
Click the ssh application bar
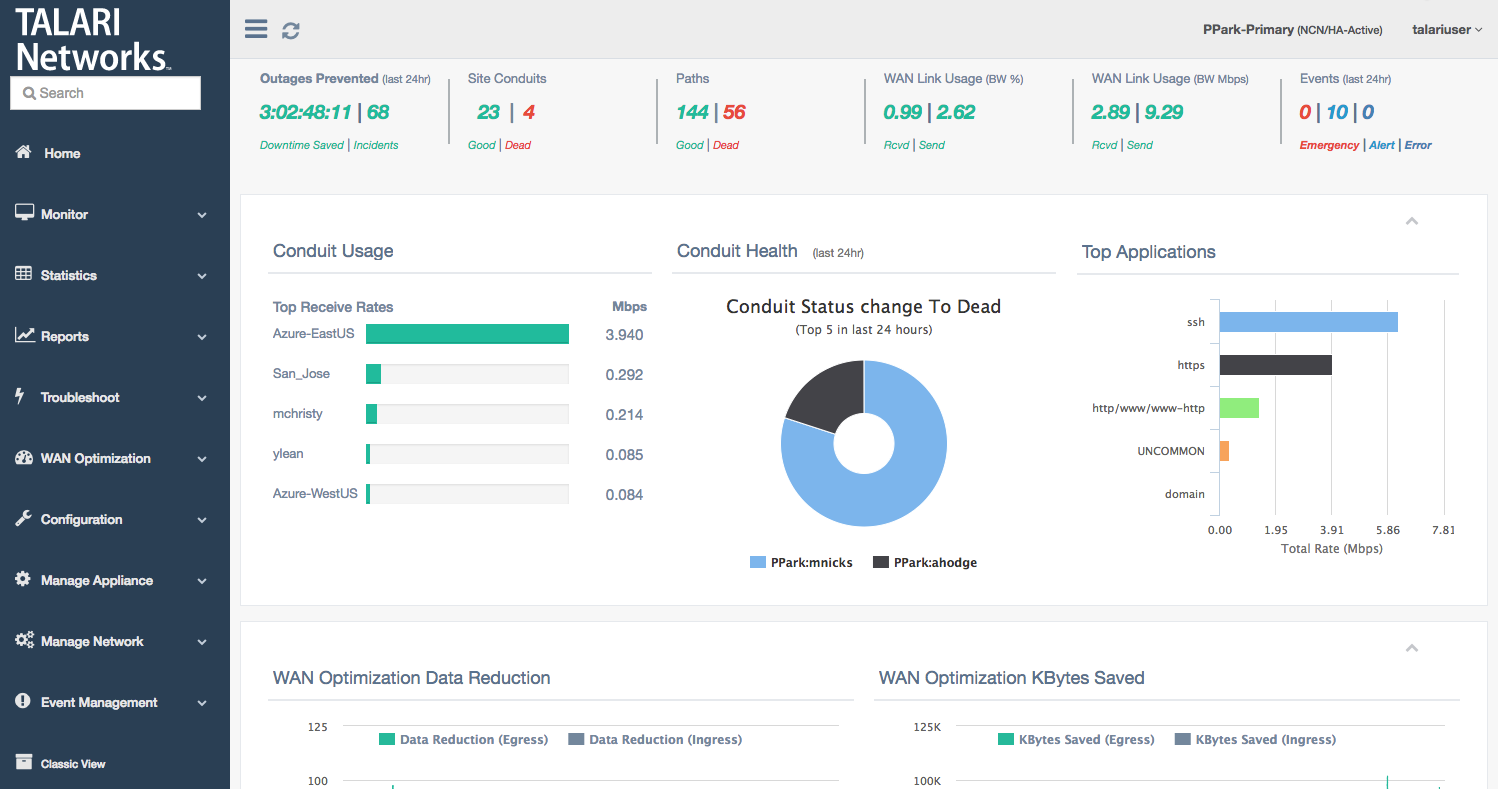[x=1308, y=322]
